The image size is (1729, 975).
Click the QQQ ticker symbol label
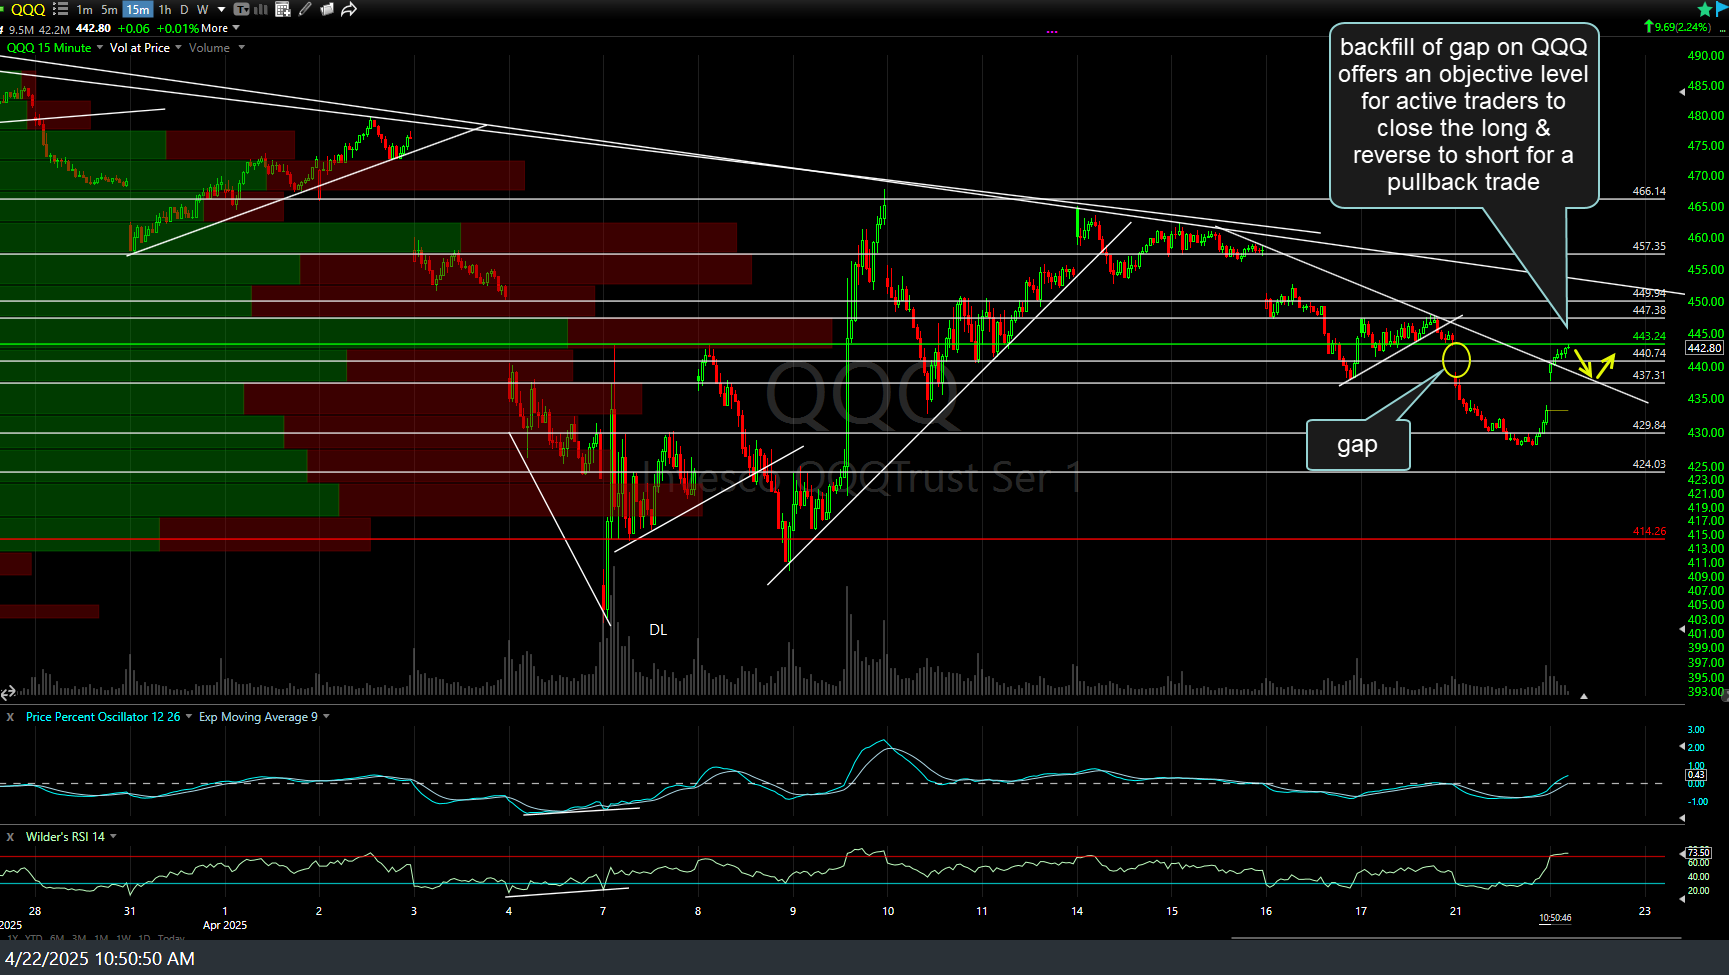click(27, 9)
